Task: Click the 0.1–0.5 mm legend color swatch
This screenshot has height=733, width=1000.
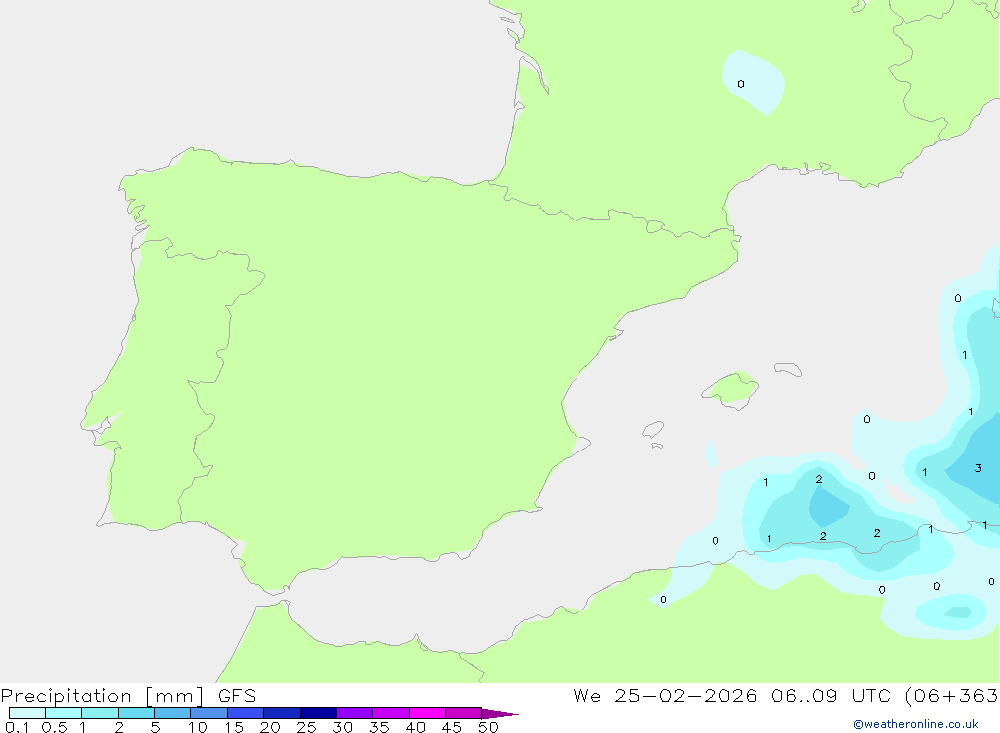Action: [x=27, y=713]
